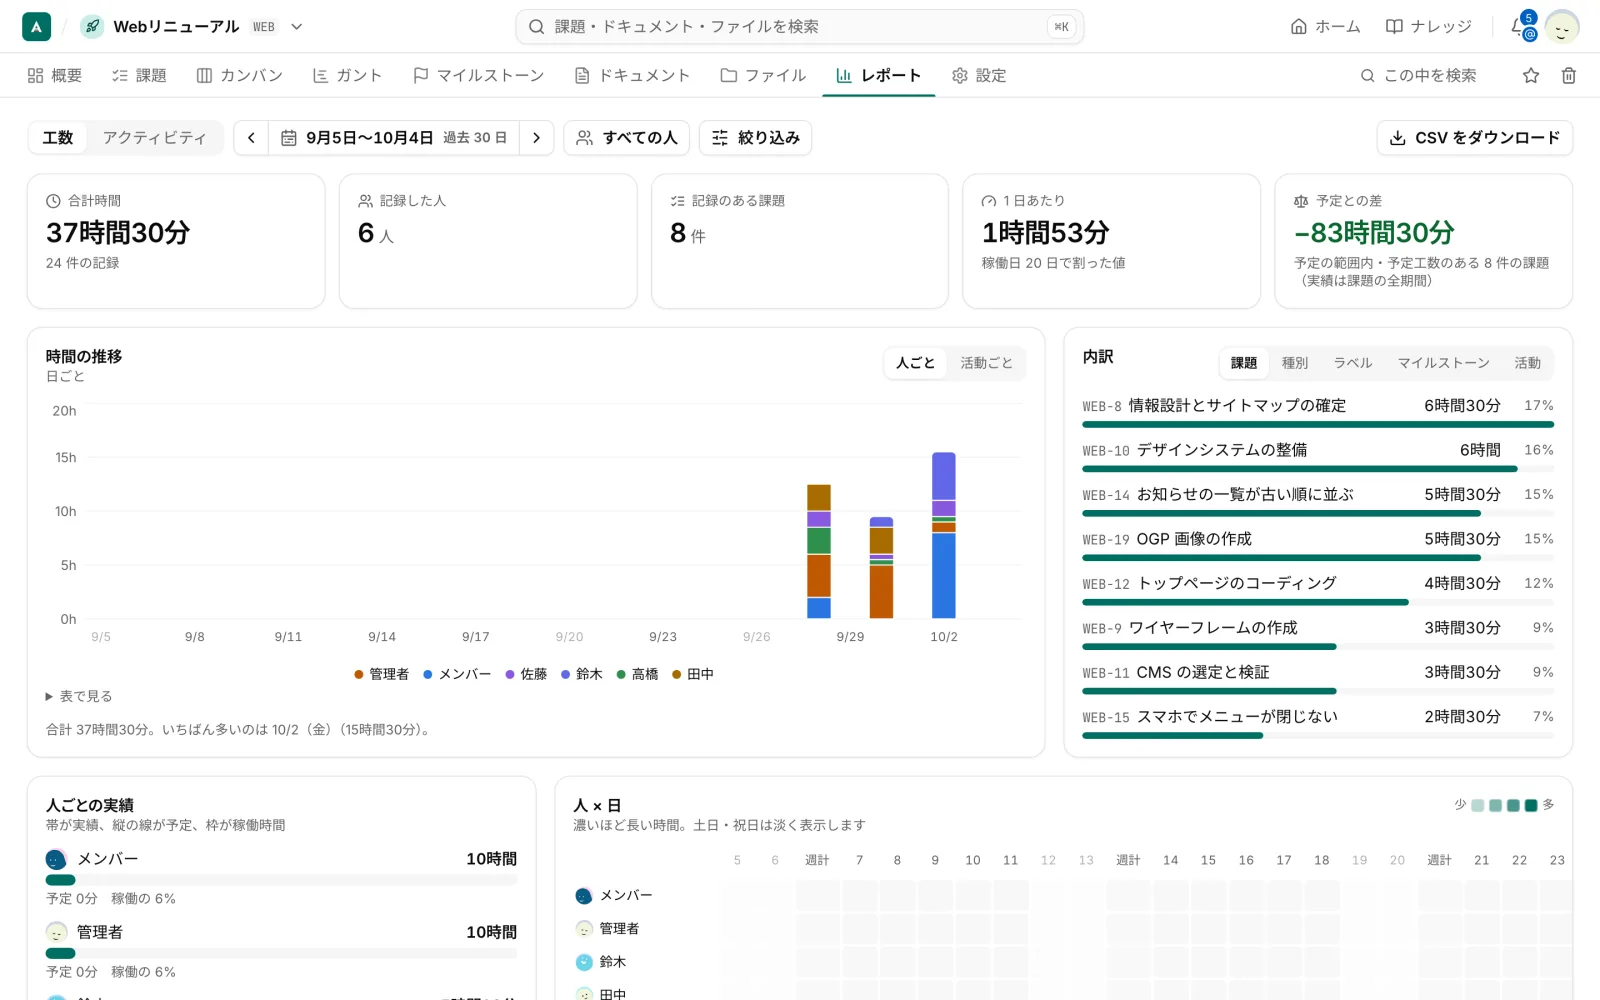Star this project as favorite
The width and height of the screenshot is (1600, 1000).
(x=1531, y=76)
